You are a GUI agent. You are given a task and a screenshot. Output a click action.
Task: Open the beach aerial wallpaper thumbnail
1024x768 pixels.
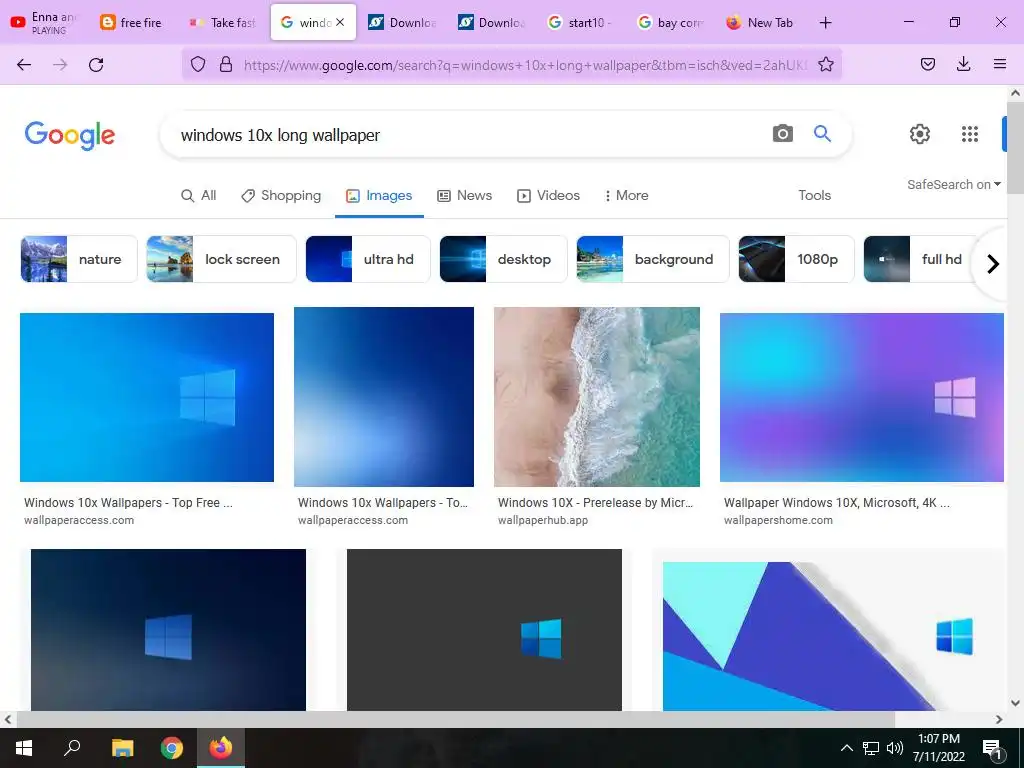point(597,397)
